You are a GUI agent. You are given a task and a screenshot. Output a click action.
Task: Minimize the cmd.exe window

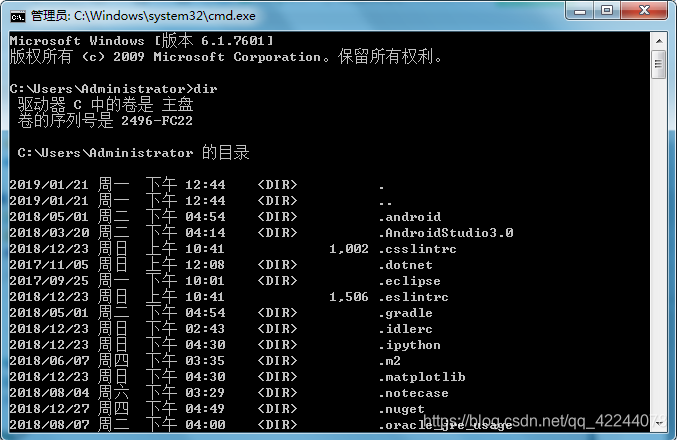(x=580, y=10)
